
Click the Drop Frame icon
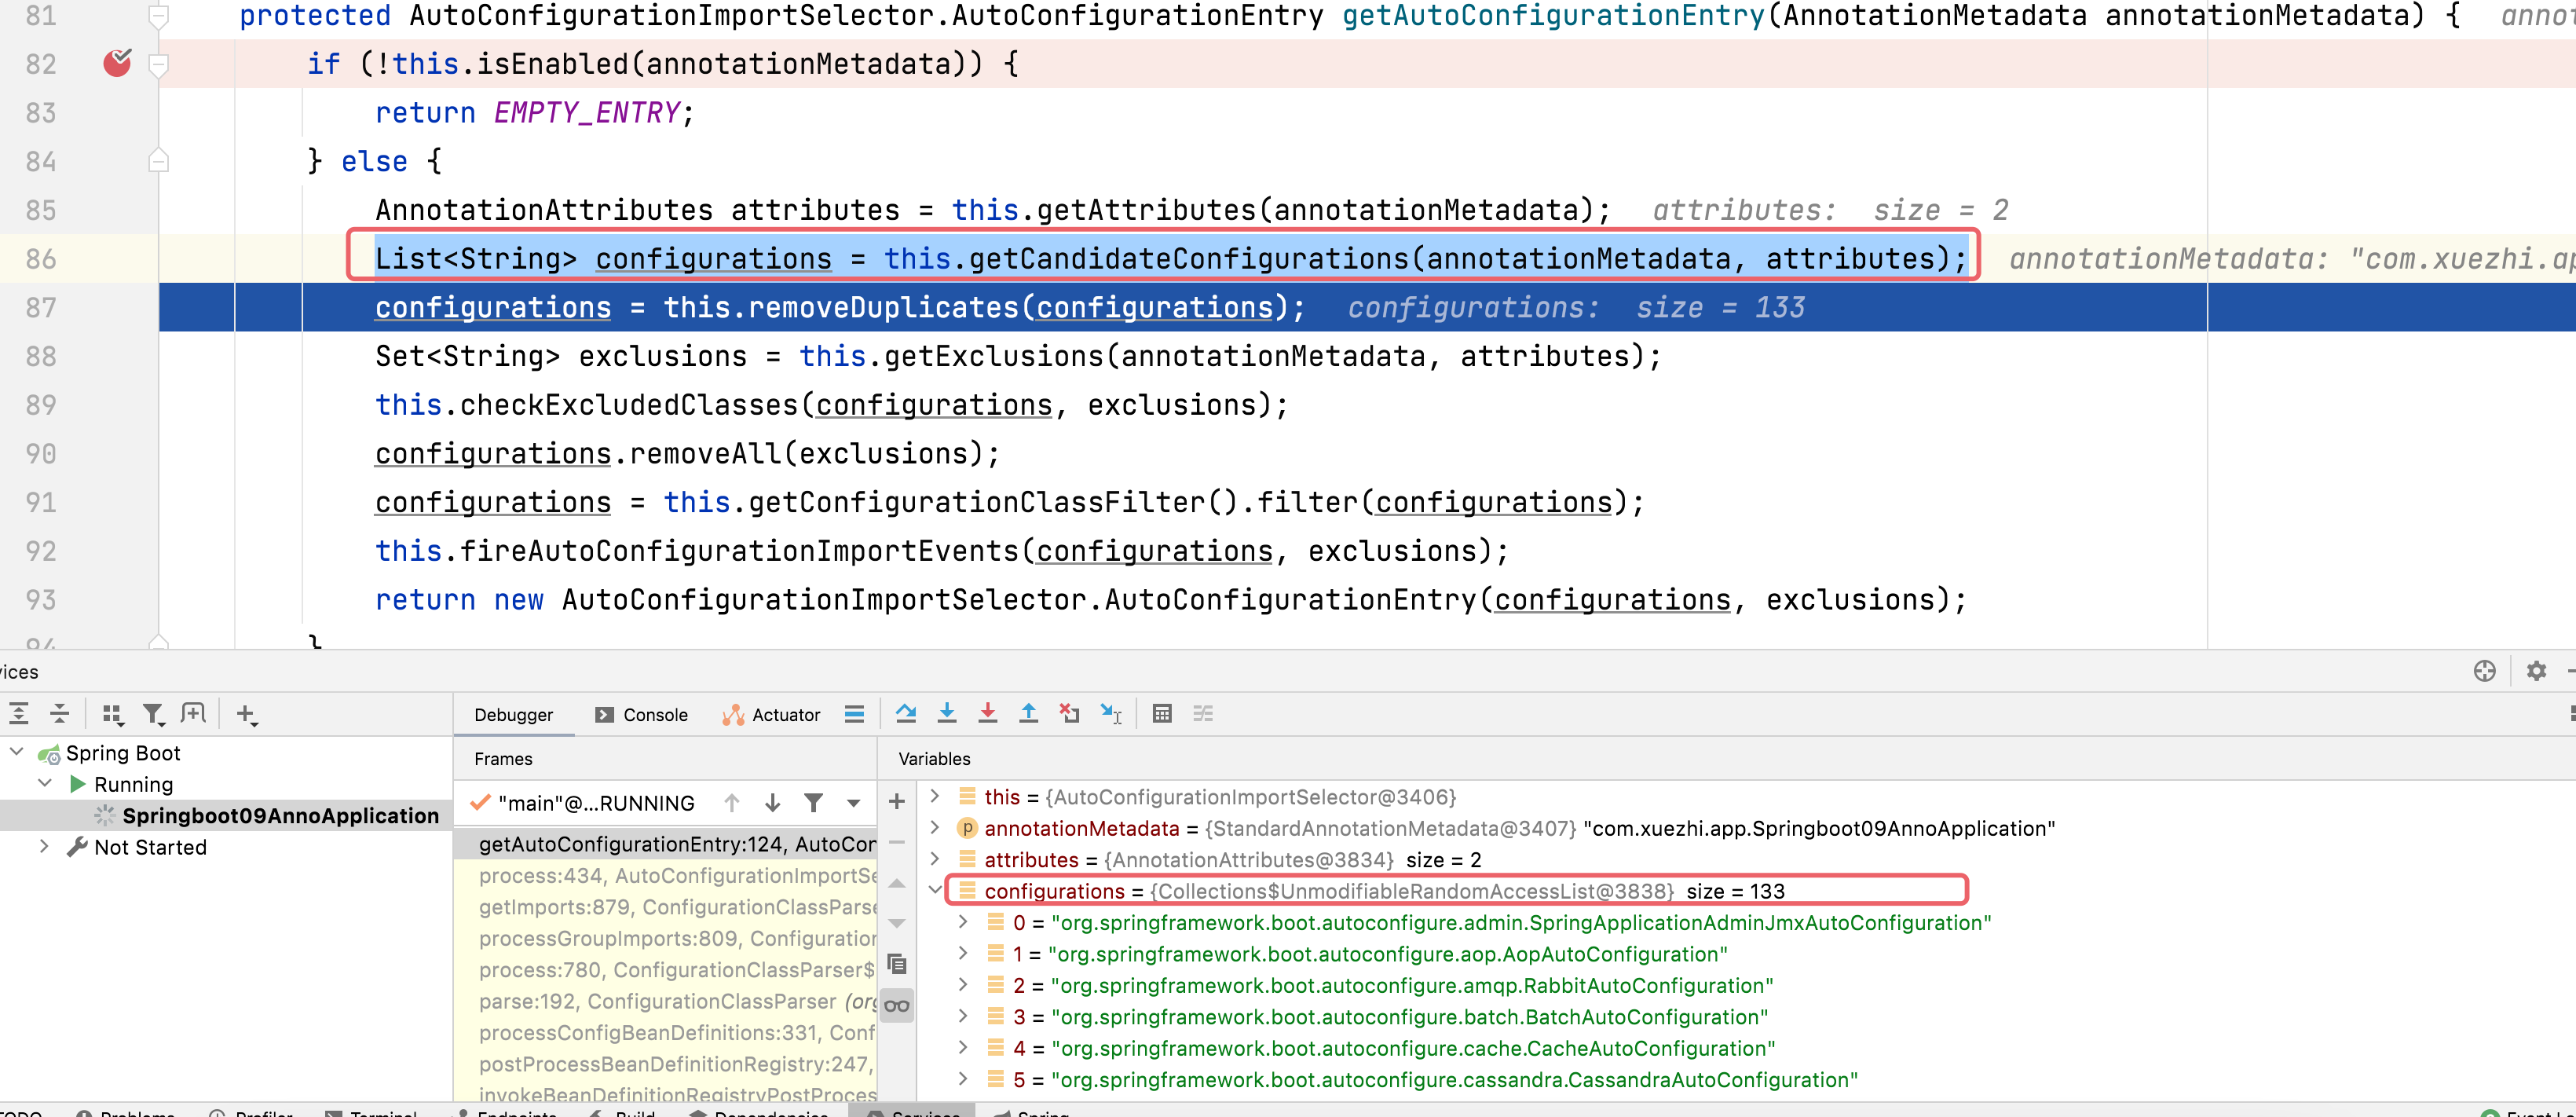point(1069,713)
